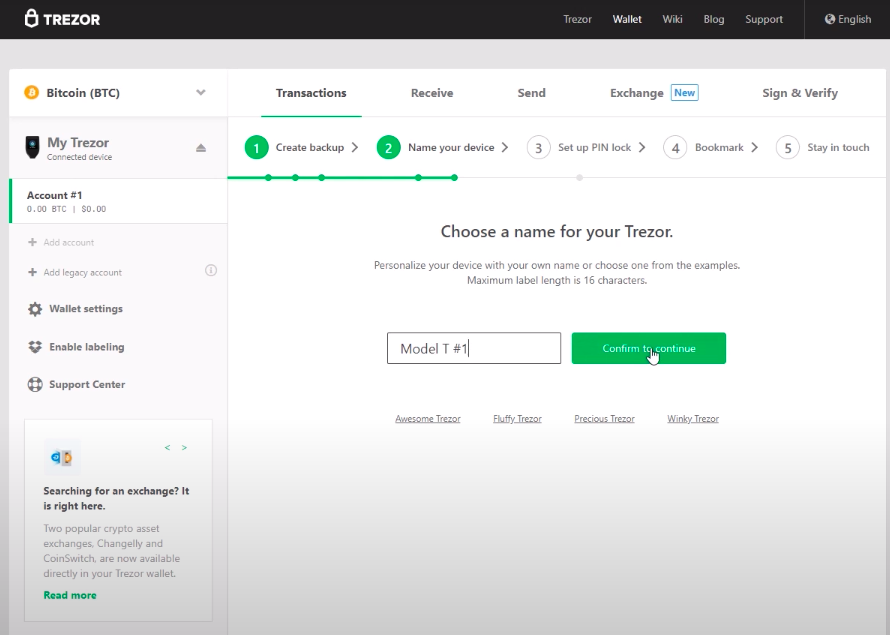Click the grey upcoming progress dot
The height and width of the screenshot is (635, 890).
(580, 178)
